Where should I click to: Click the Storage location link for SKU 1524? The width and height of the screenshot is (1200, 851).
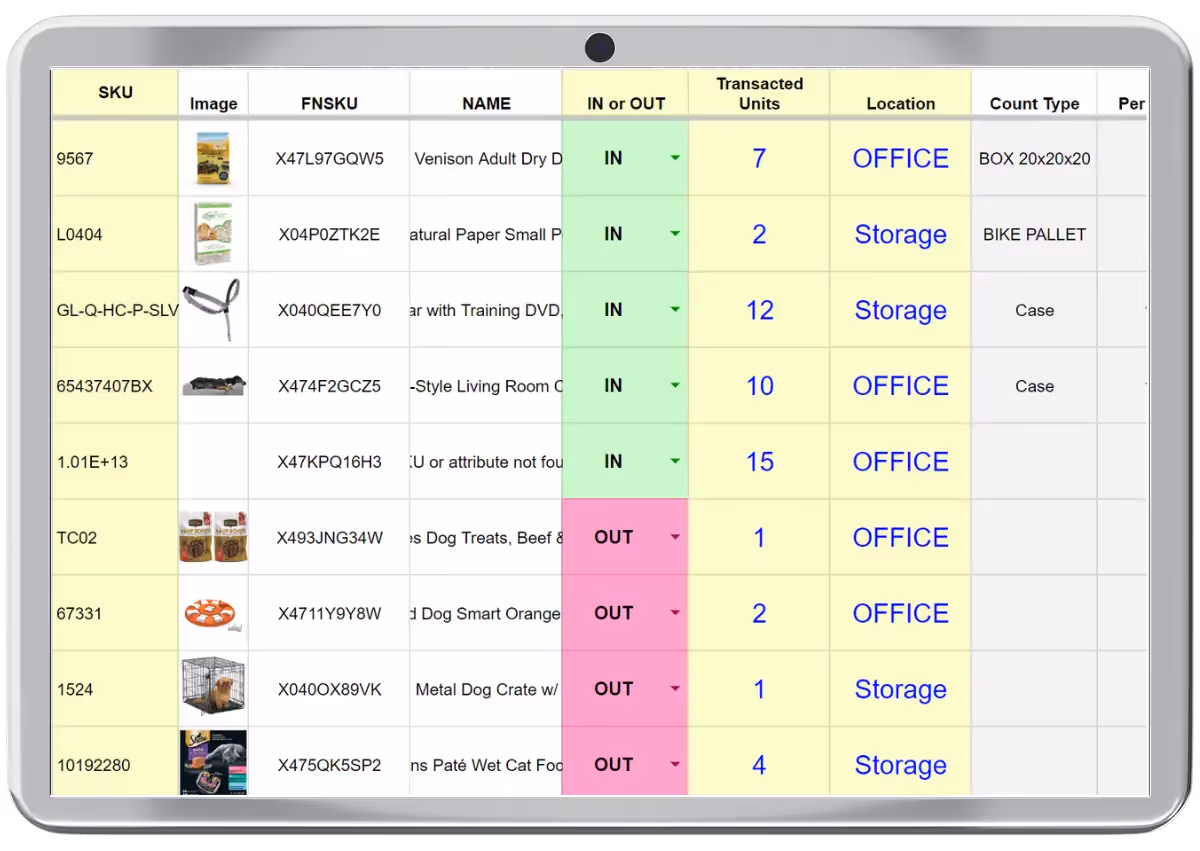(x=900, y=689)
